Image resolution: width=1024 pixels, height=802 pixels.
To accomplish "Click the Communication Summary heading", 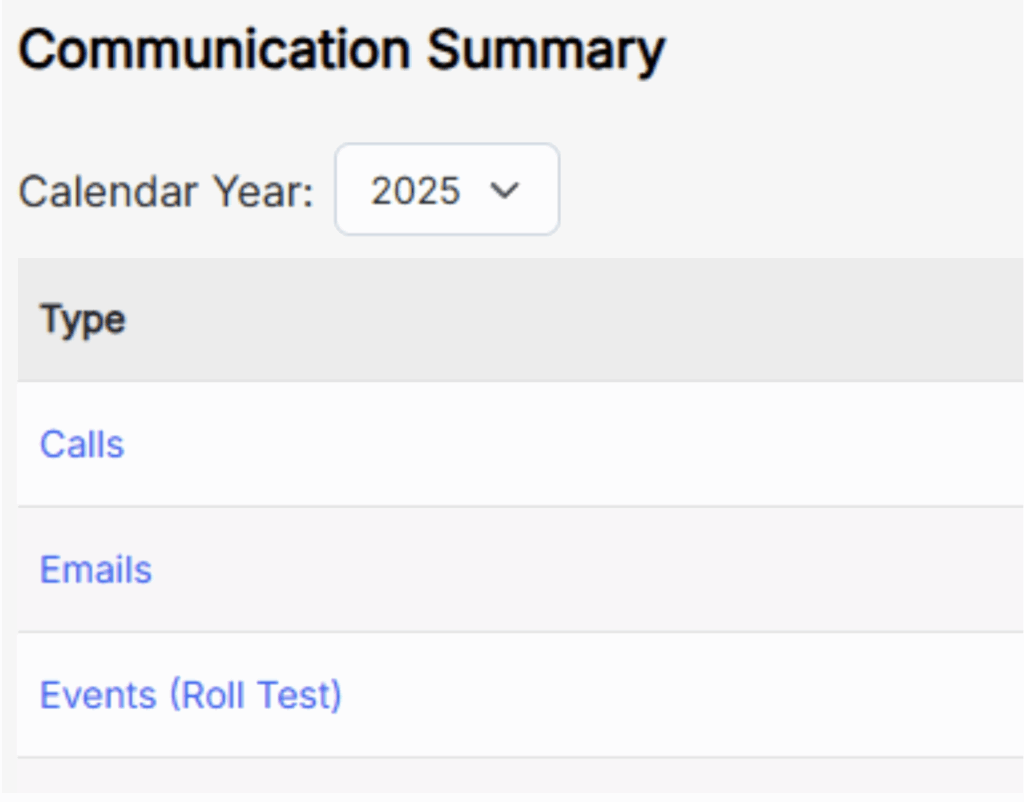I will click(341, 50).
